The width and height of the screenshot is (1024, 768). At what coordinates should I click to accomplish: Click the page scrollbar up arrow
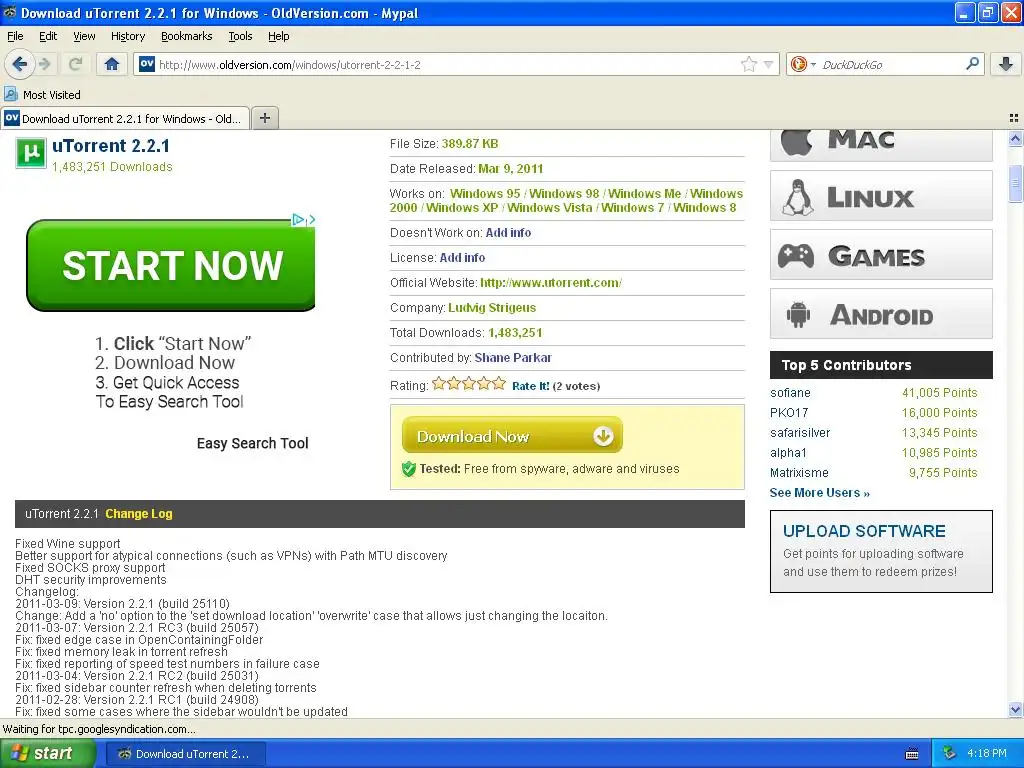[1015, 138]
